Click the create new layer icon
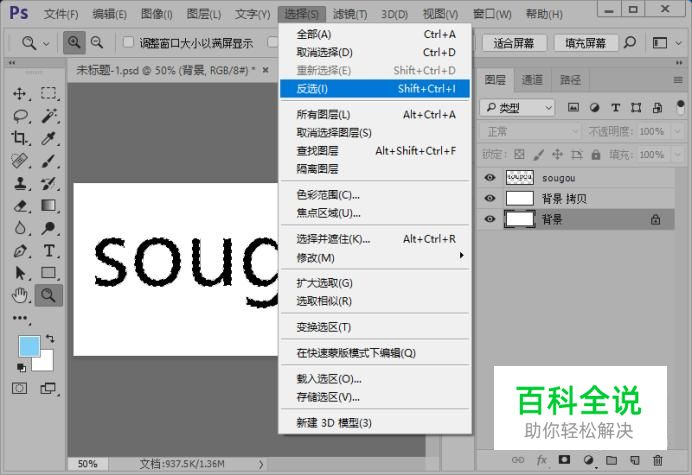Screen dimensions: 692x475 pos(635,460)
